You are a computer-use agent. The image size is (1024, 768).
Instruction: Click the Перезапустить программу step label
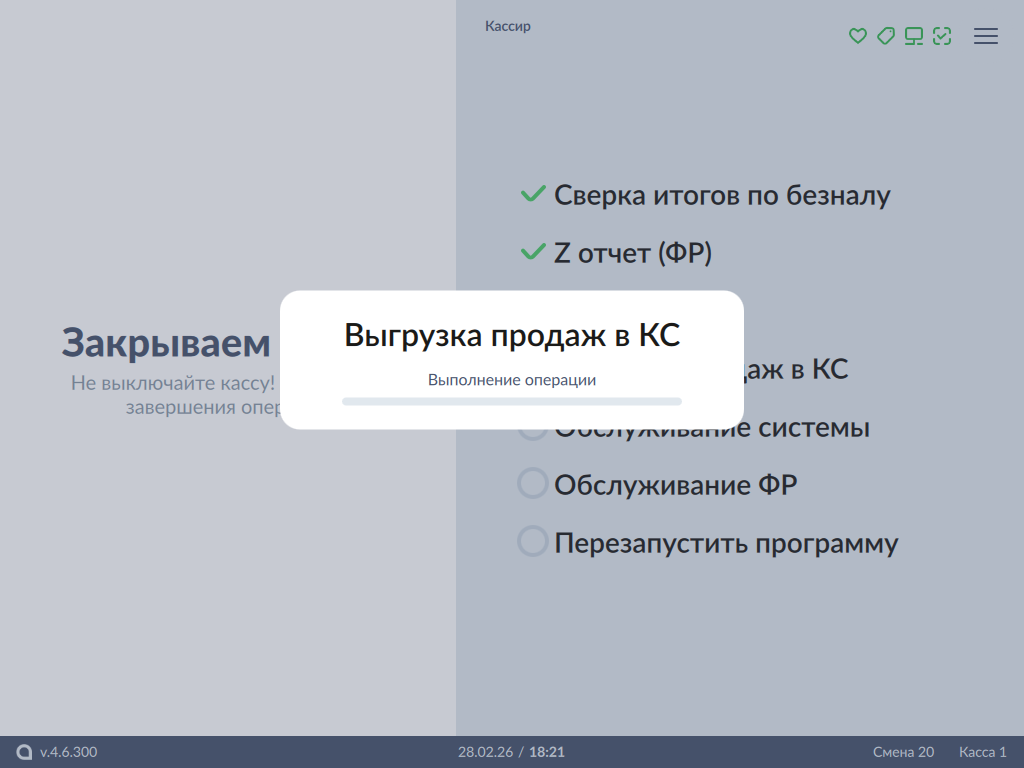726,544
